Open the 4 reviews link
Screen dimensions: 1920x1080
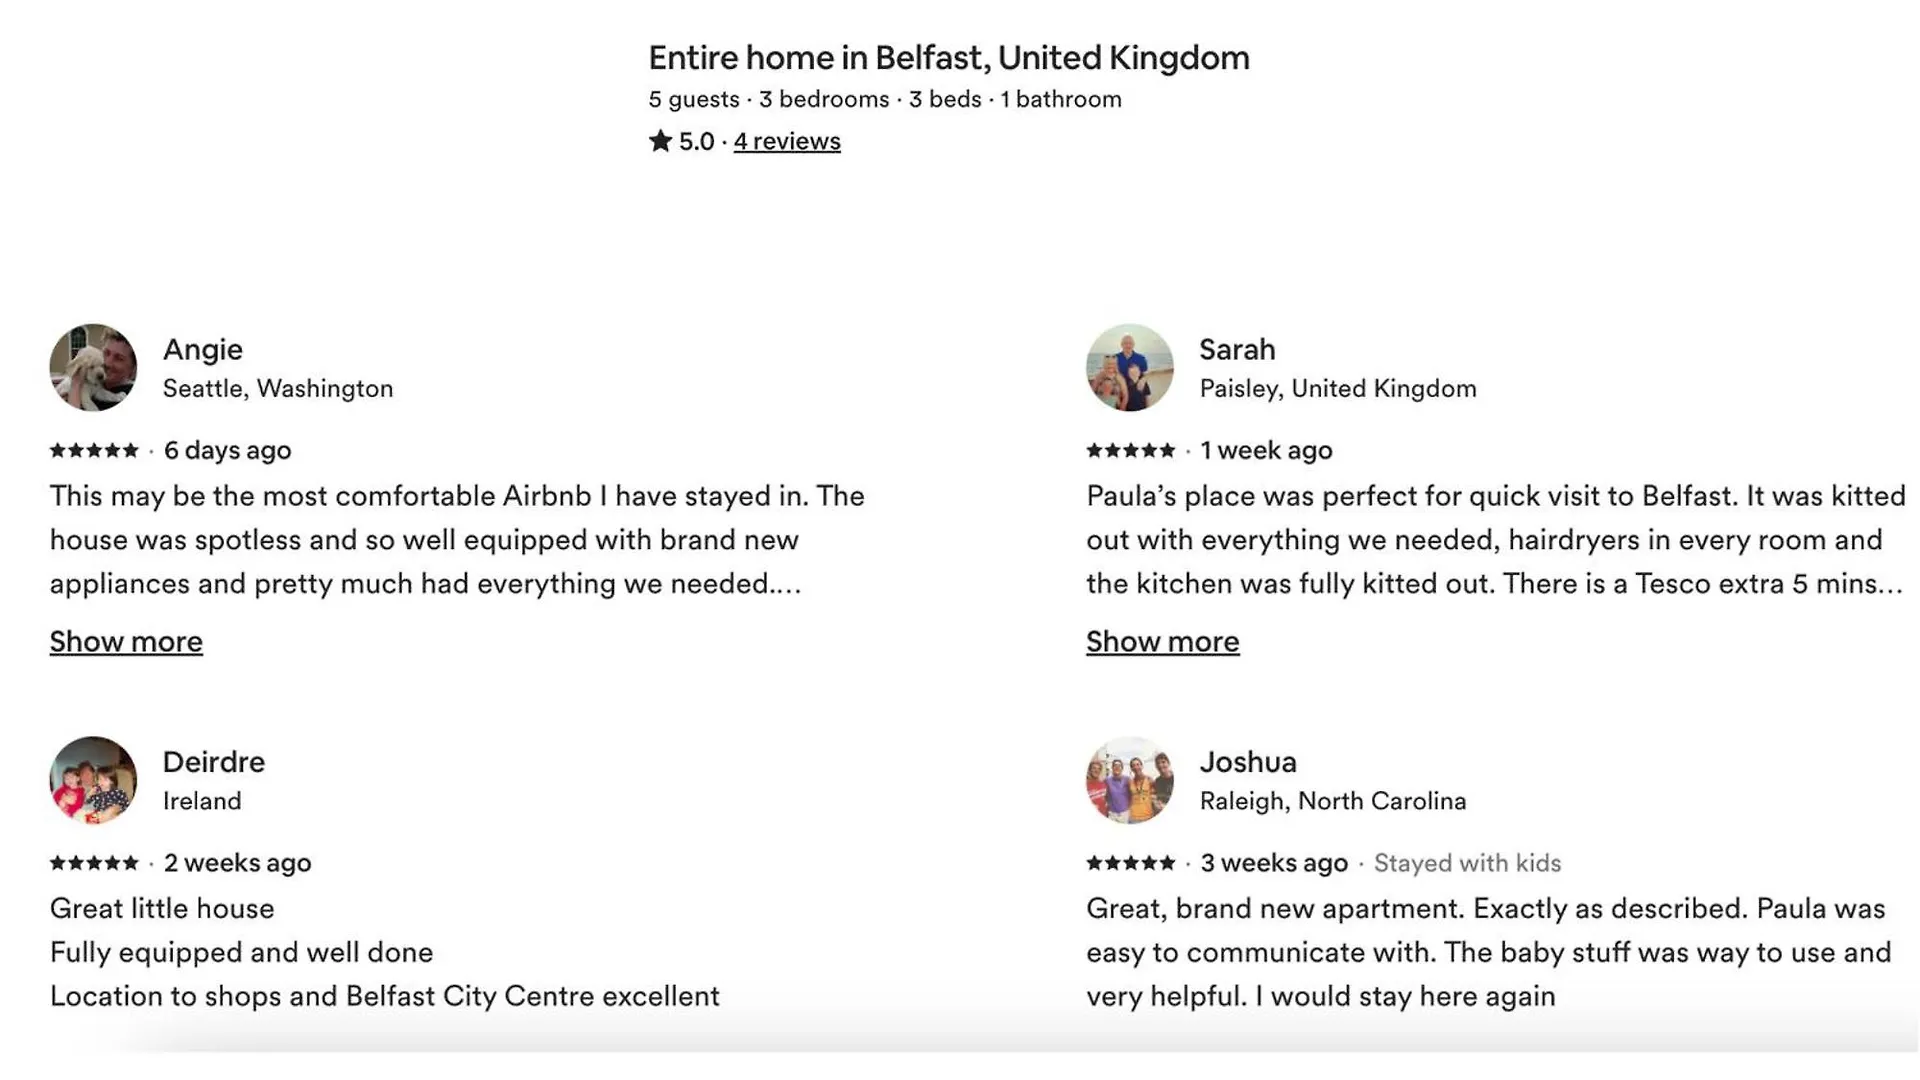tap(787, 142)
